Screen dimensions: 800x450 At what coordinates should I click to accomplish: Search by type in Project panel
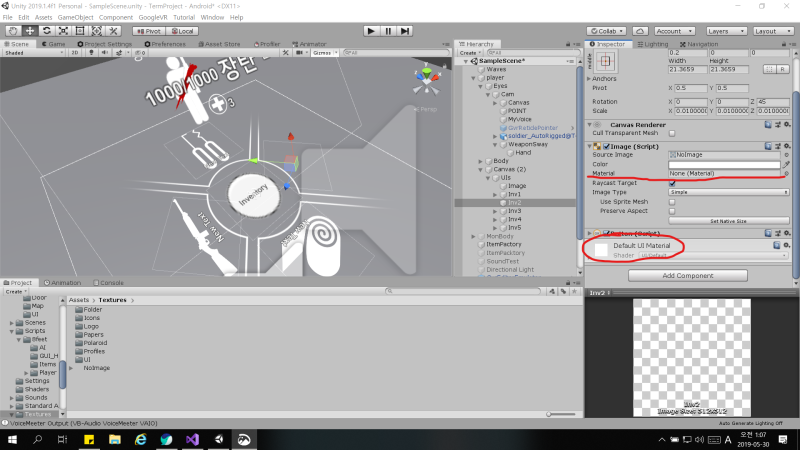click(552, 291)
